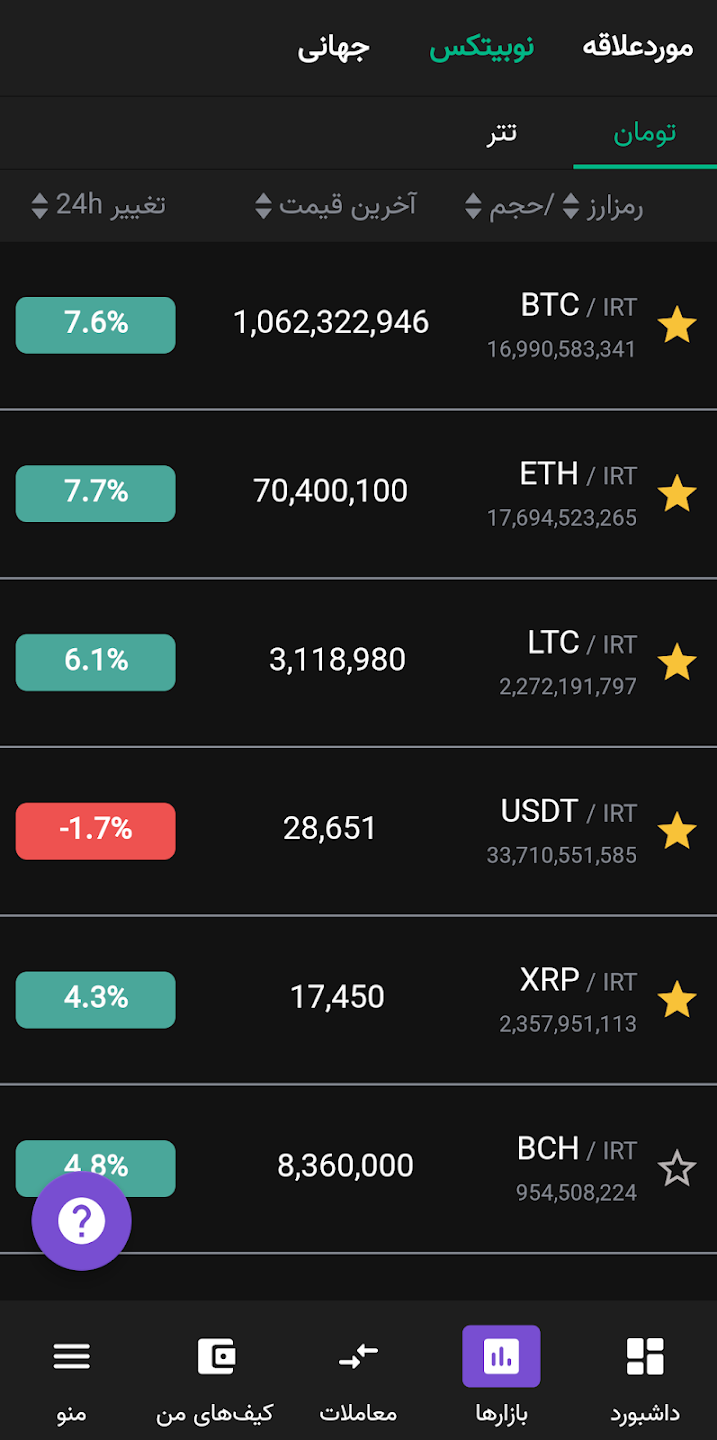Open the Favorites (موردعلاقه) tab
The height and width of the screenshot is (1440, 717).
click(638, 47)
